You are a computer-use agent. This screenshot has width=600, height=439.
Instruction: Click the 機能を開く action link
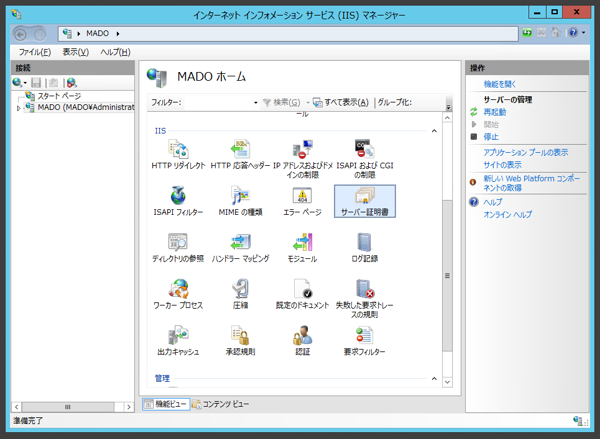coord(499,84)
